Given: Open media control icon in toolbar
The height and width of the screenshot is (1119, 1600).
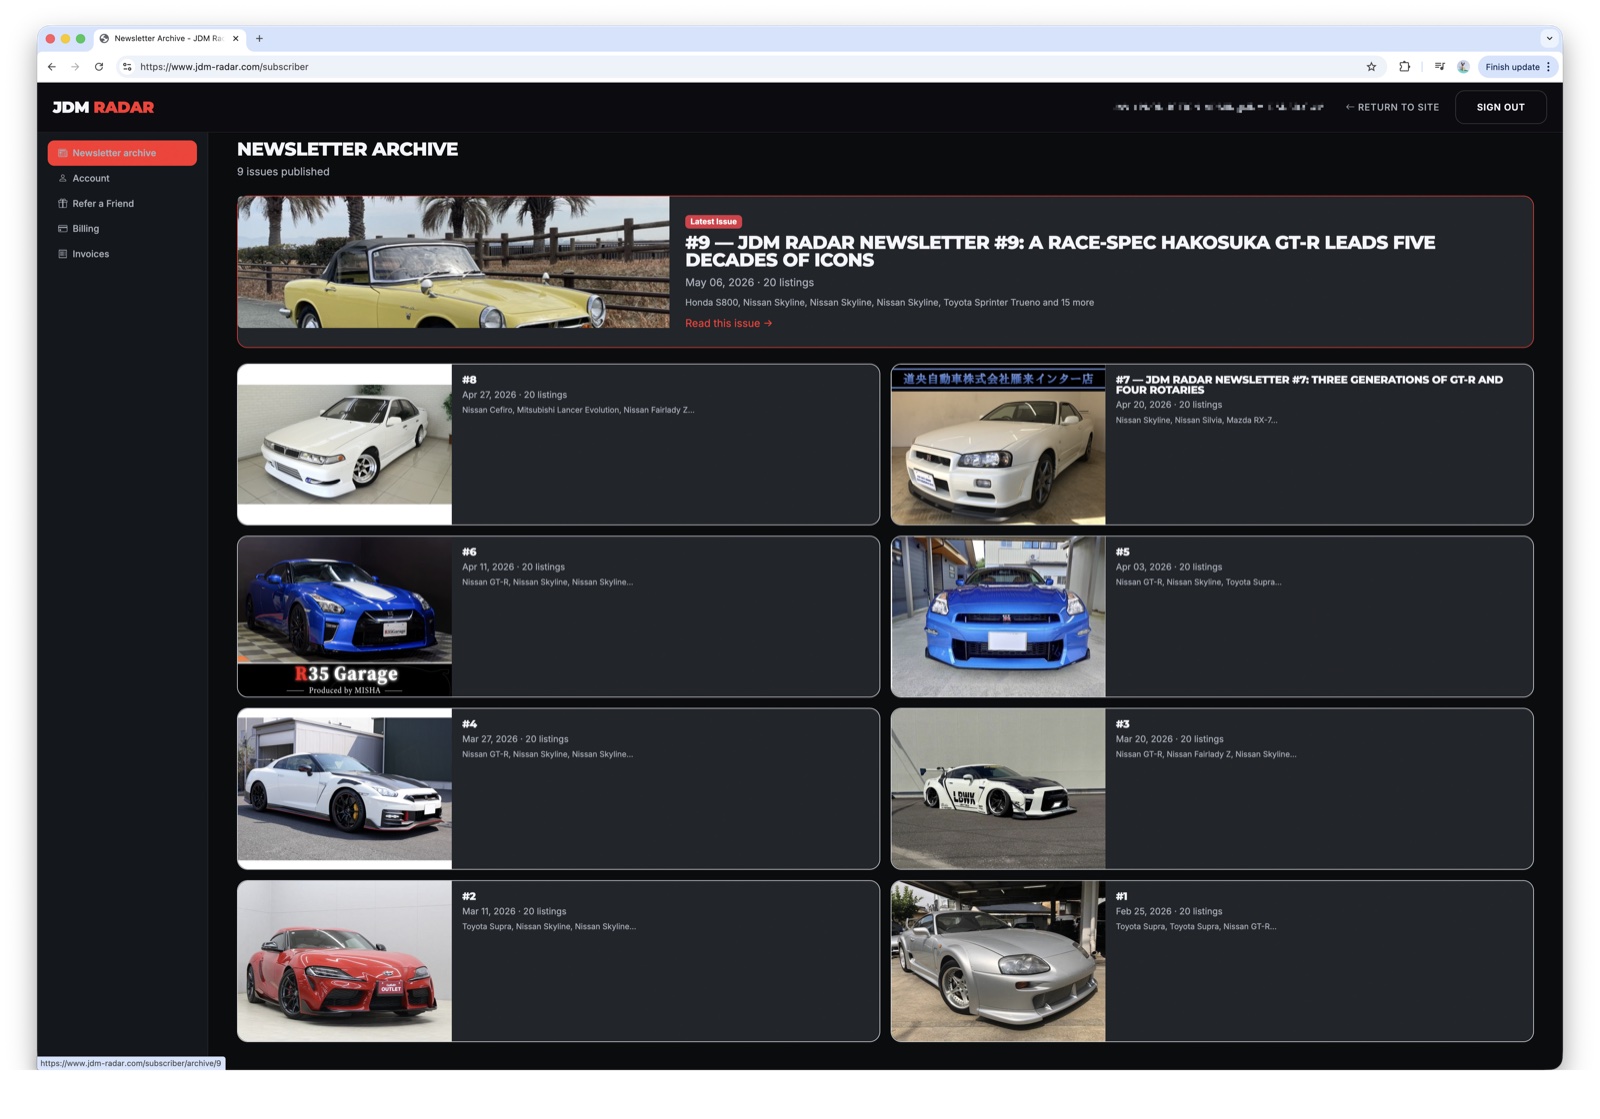Looking at the screenshot, I should click(x=1439, y=67).
